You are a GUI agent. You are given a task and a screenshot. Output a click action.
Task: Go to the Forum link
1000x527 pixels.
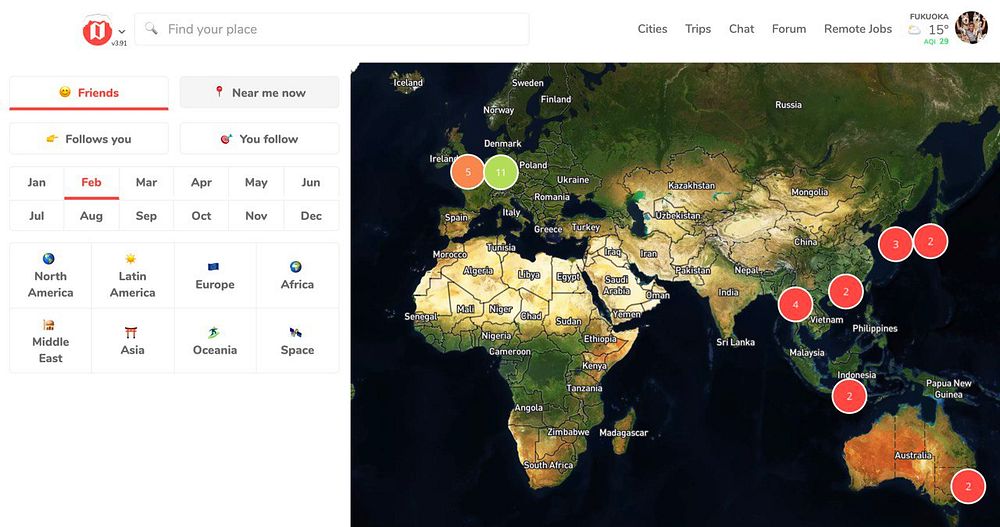click(788, 29)
